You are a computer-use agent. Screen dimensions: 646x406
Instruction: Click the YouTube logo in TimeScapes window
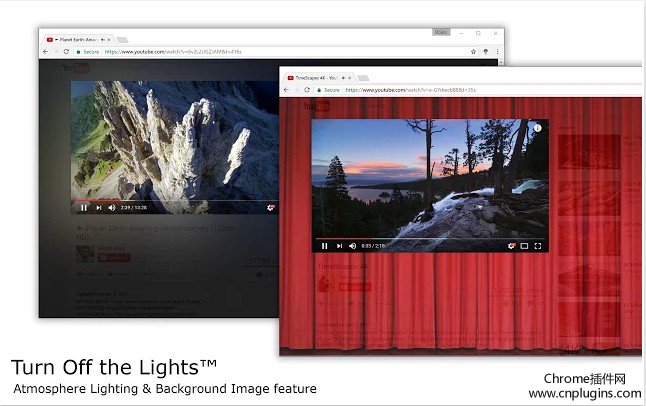tap(316, 106)
